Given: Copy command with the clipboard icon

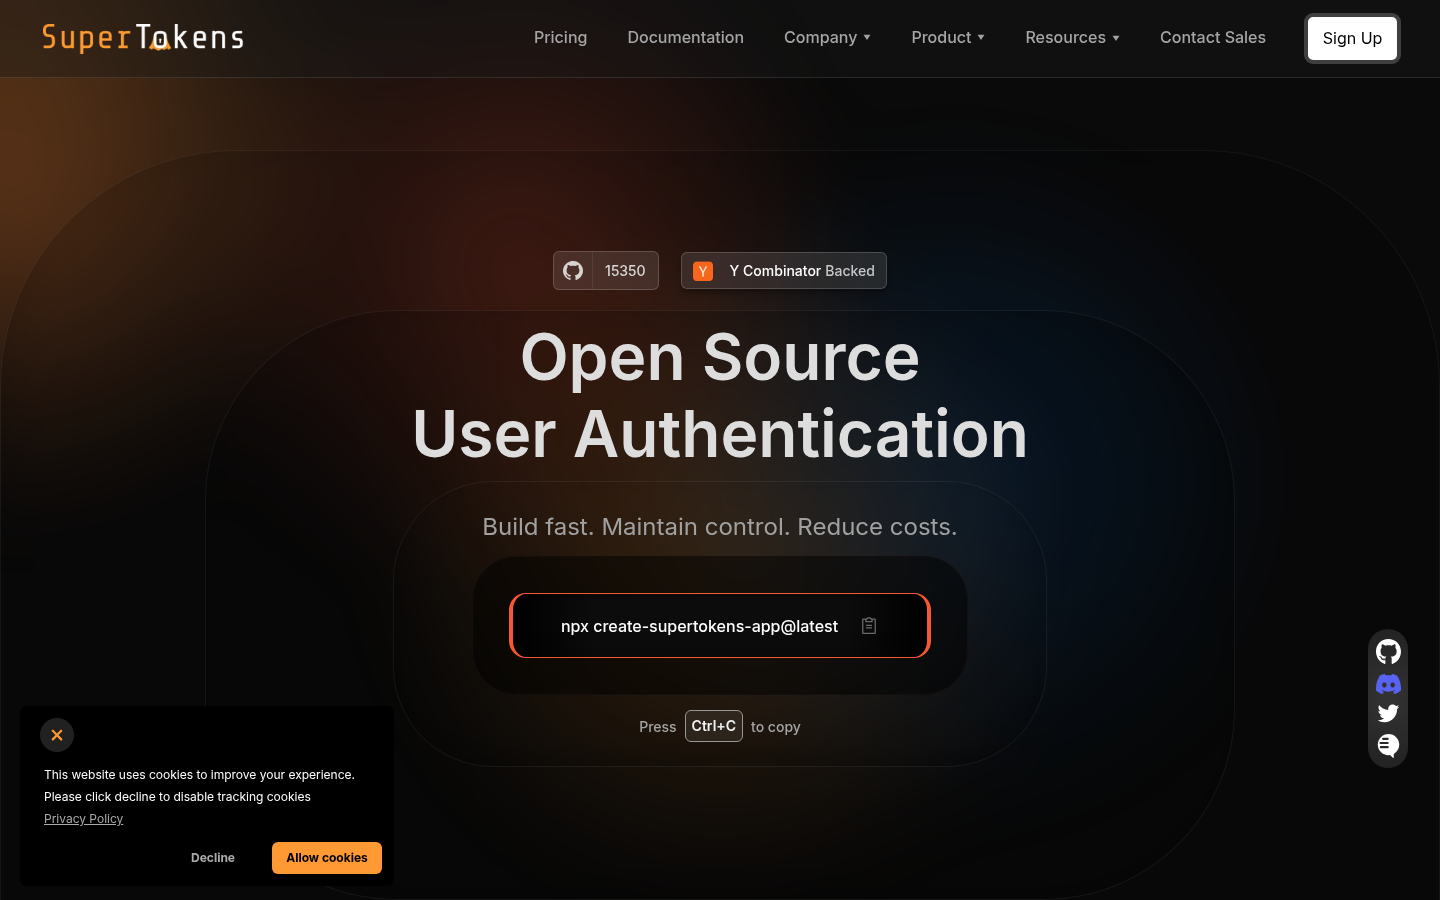Looking at the screenshot, I should (869, 626).
